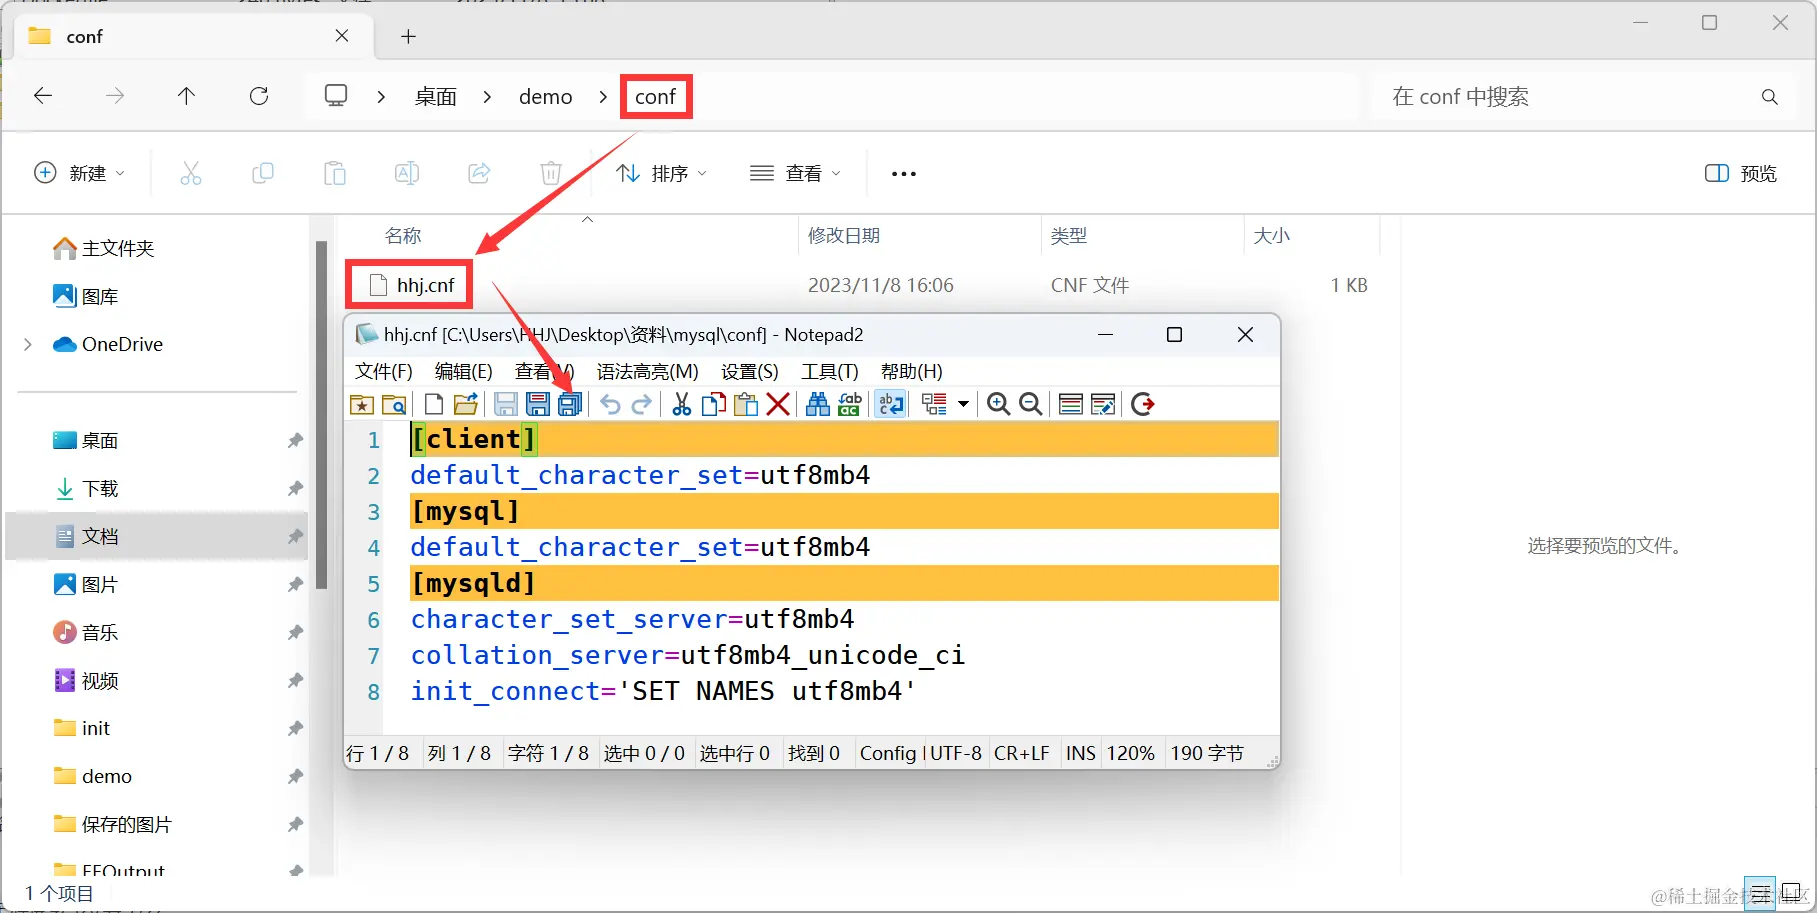This screenshot has height=913, width=1817.
Task: Zoom out with the magnifier minus icon
Action: [x=1030, y=404]
